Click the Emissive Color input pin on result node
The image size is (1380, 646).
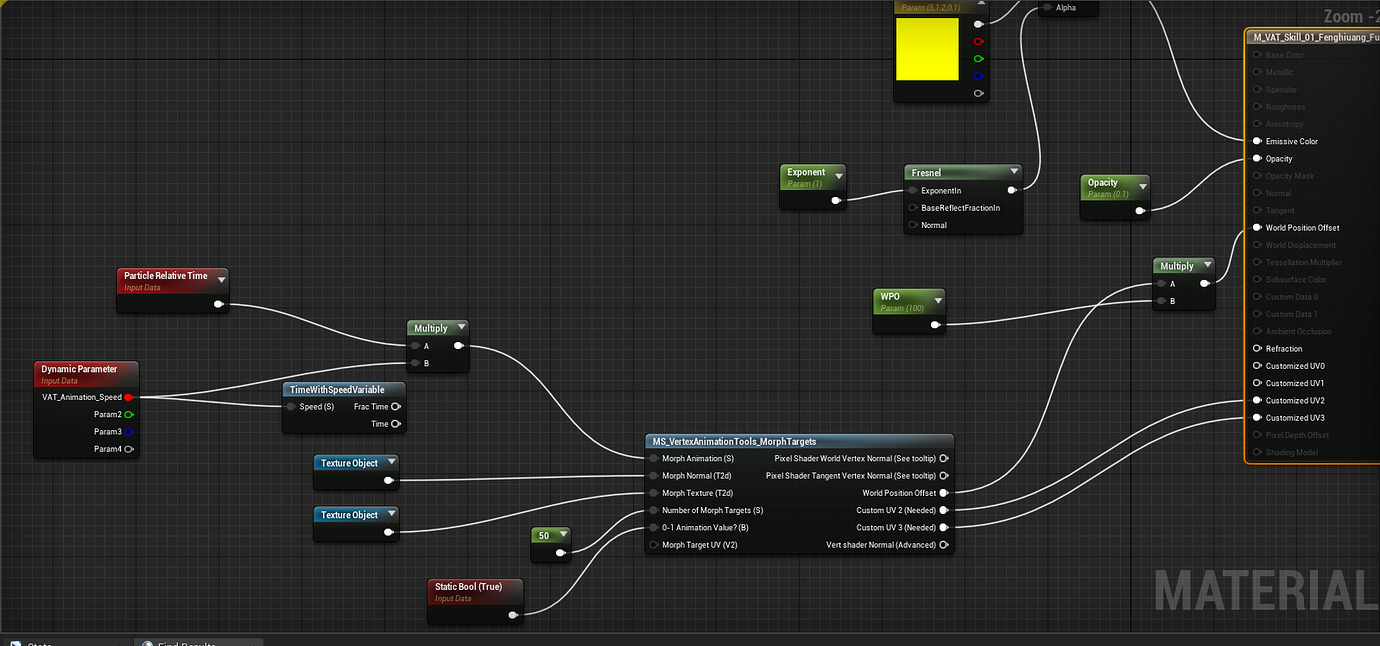pos(1256,141)
